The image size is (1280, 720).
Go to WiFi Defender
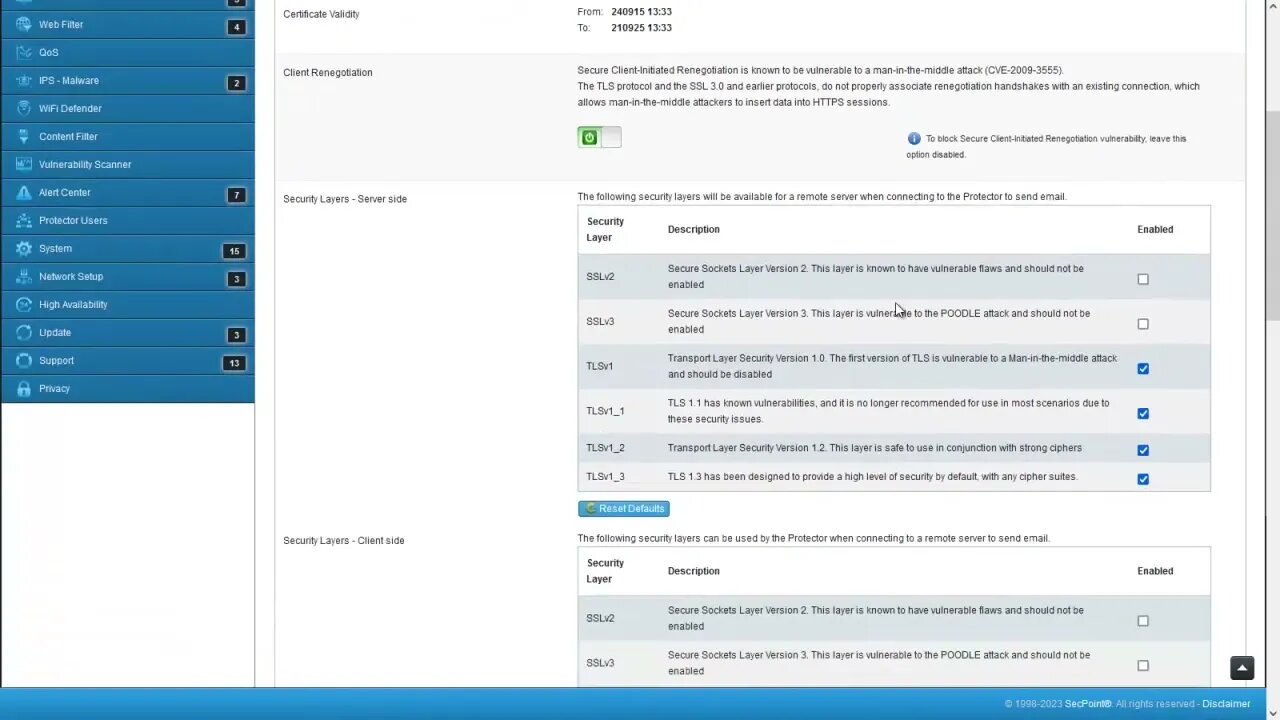128,108
